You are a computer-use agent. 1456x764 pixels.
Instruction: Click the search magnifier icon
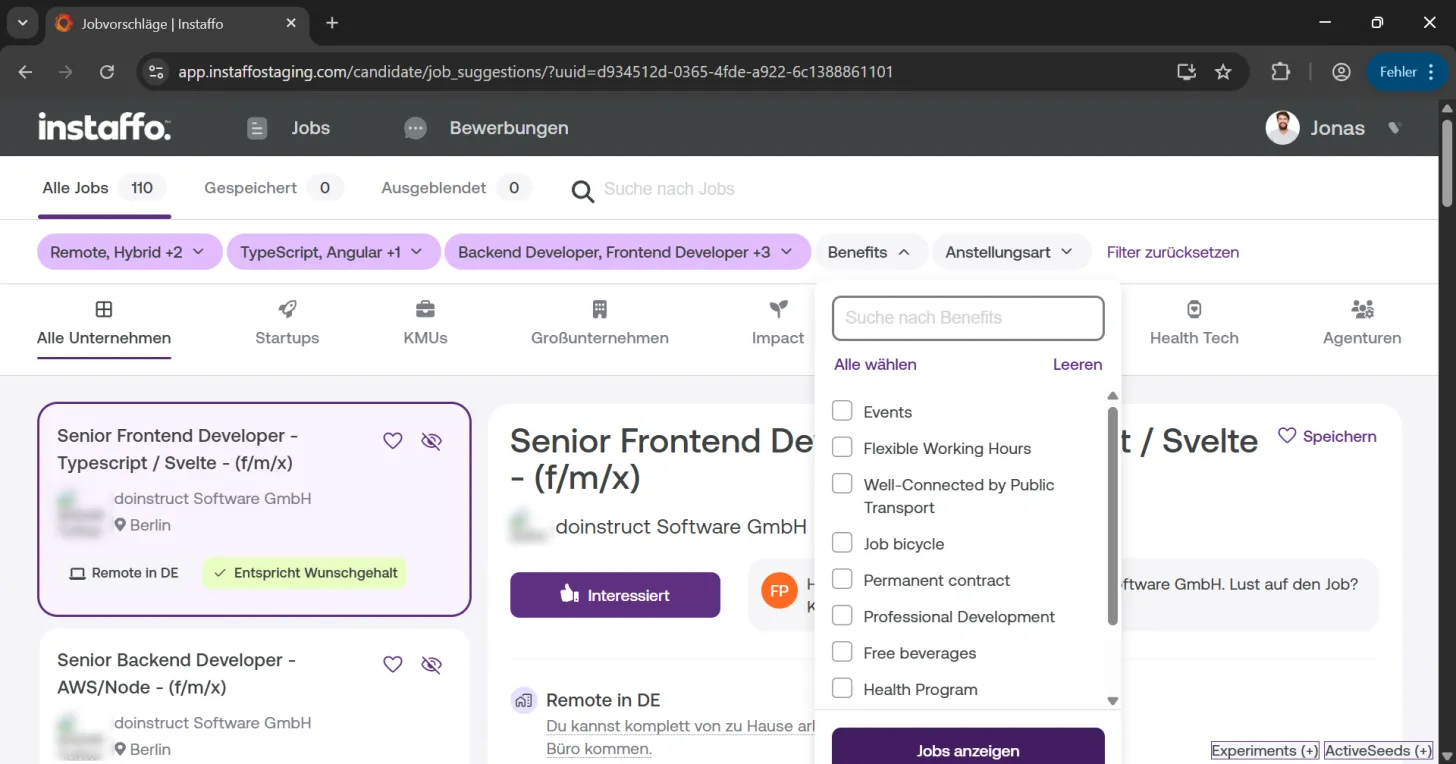[x=582, y=190]
